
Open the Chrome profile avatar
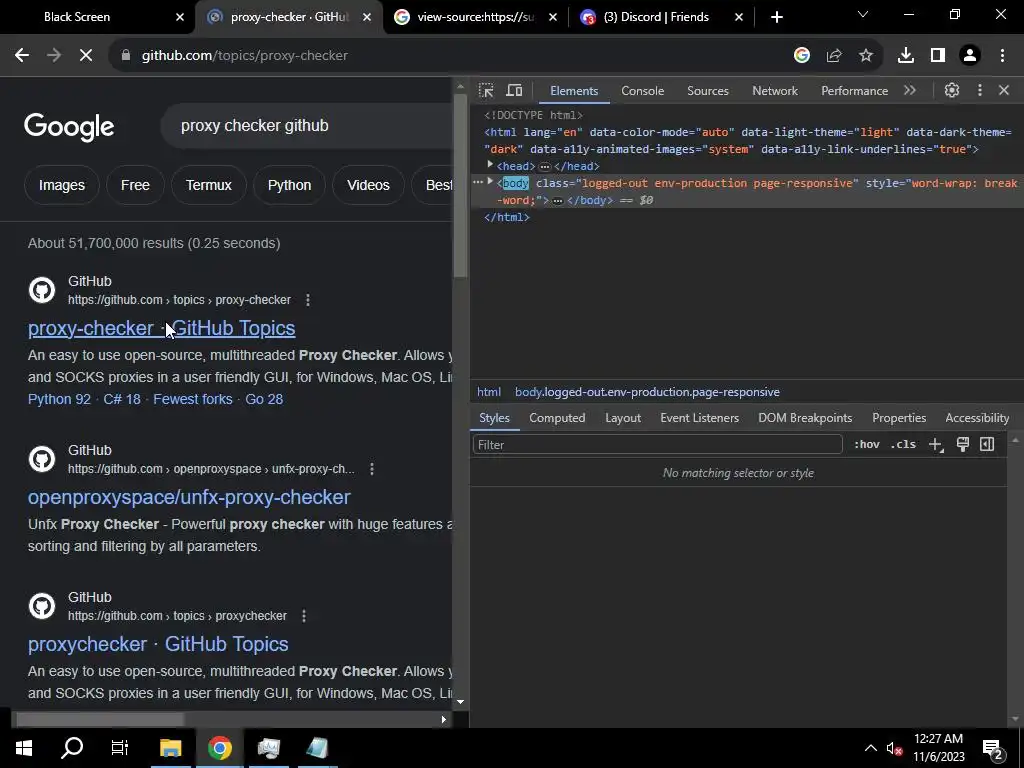point(970,56)
